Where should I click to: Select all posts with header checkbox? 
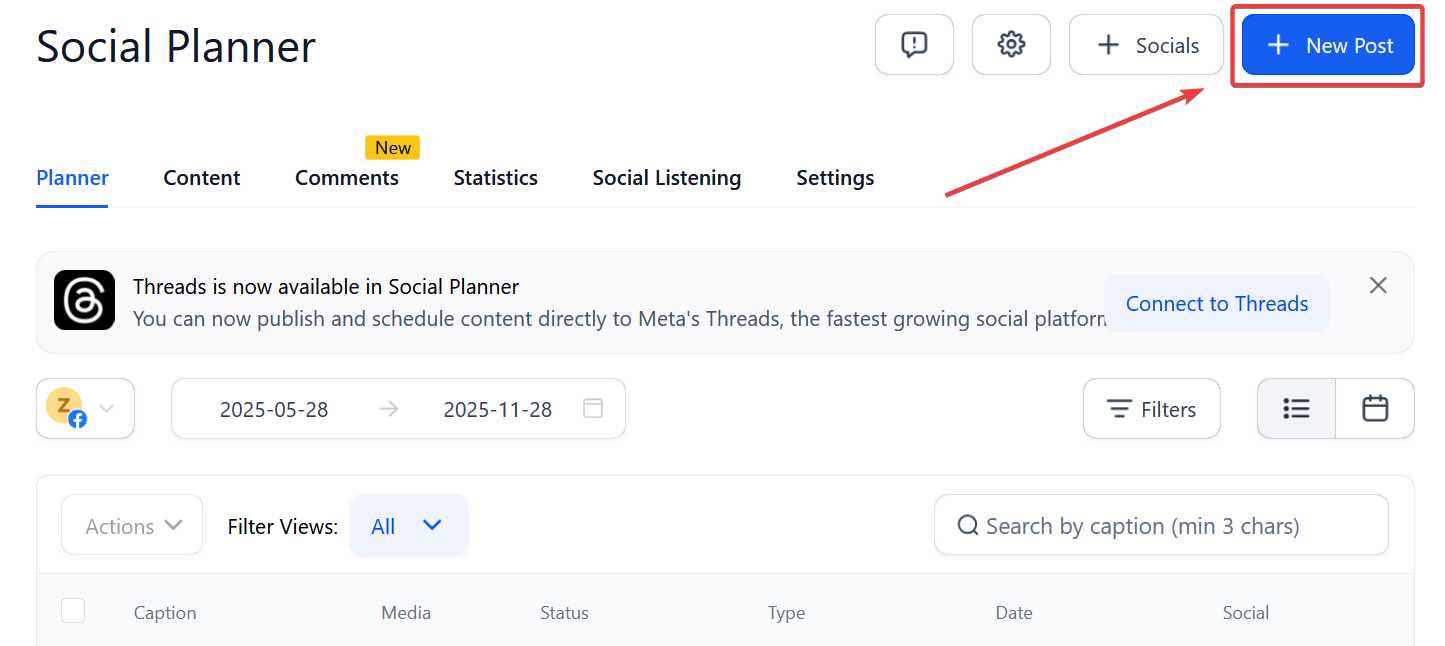pyautogui.click(x=73, y=611)
